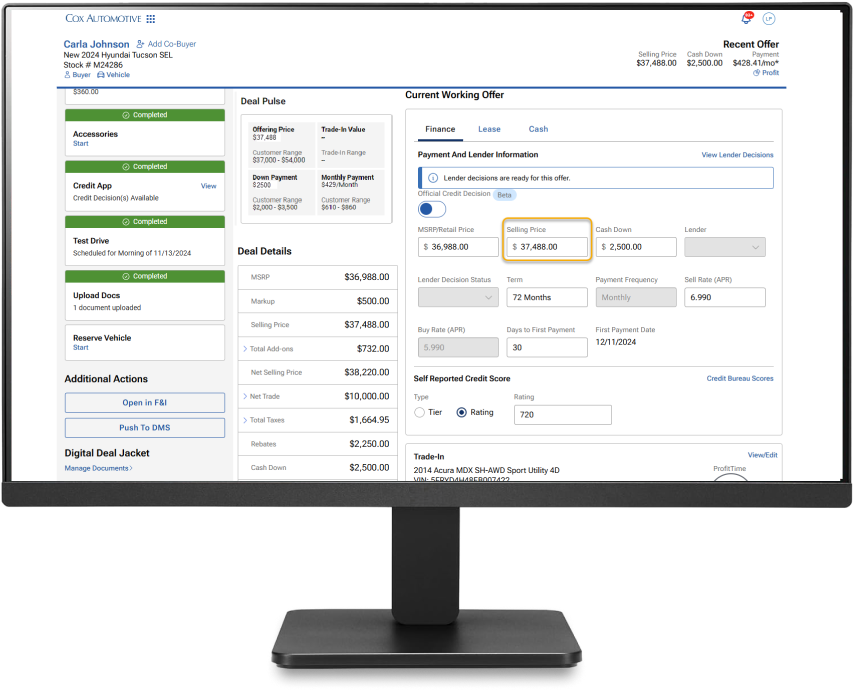Select the Tier radio button
854x691 pixels.
[x=421, y=412]
